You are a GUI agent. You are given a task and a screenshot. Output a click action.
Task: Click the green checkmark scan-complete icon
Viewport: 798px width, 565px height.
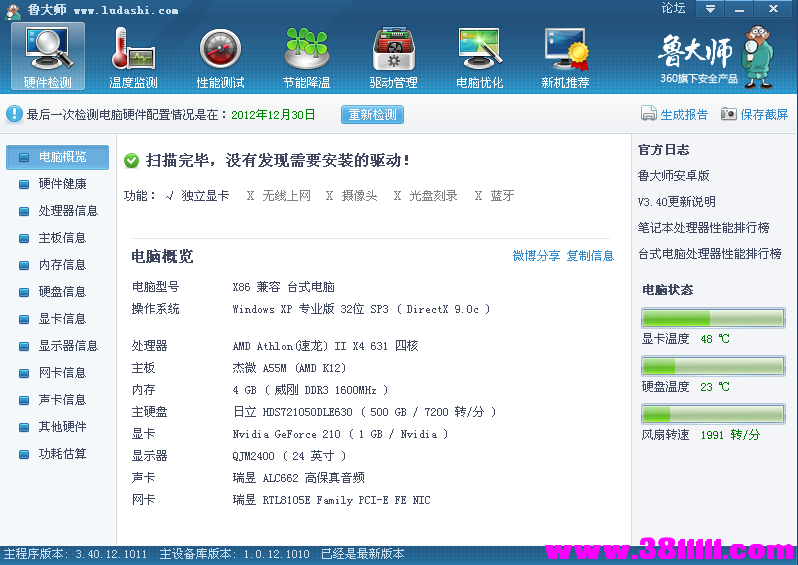[131, 161]
